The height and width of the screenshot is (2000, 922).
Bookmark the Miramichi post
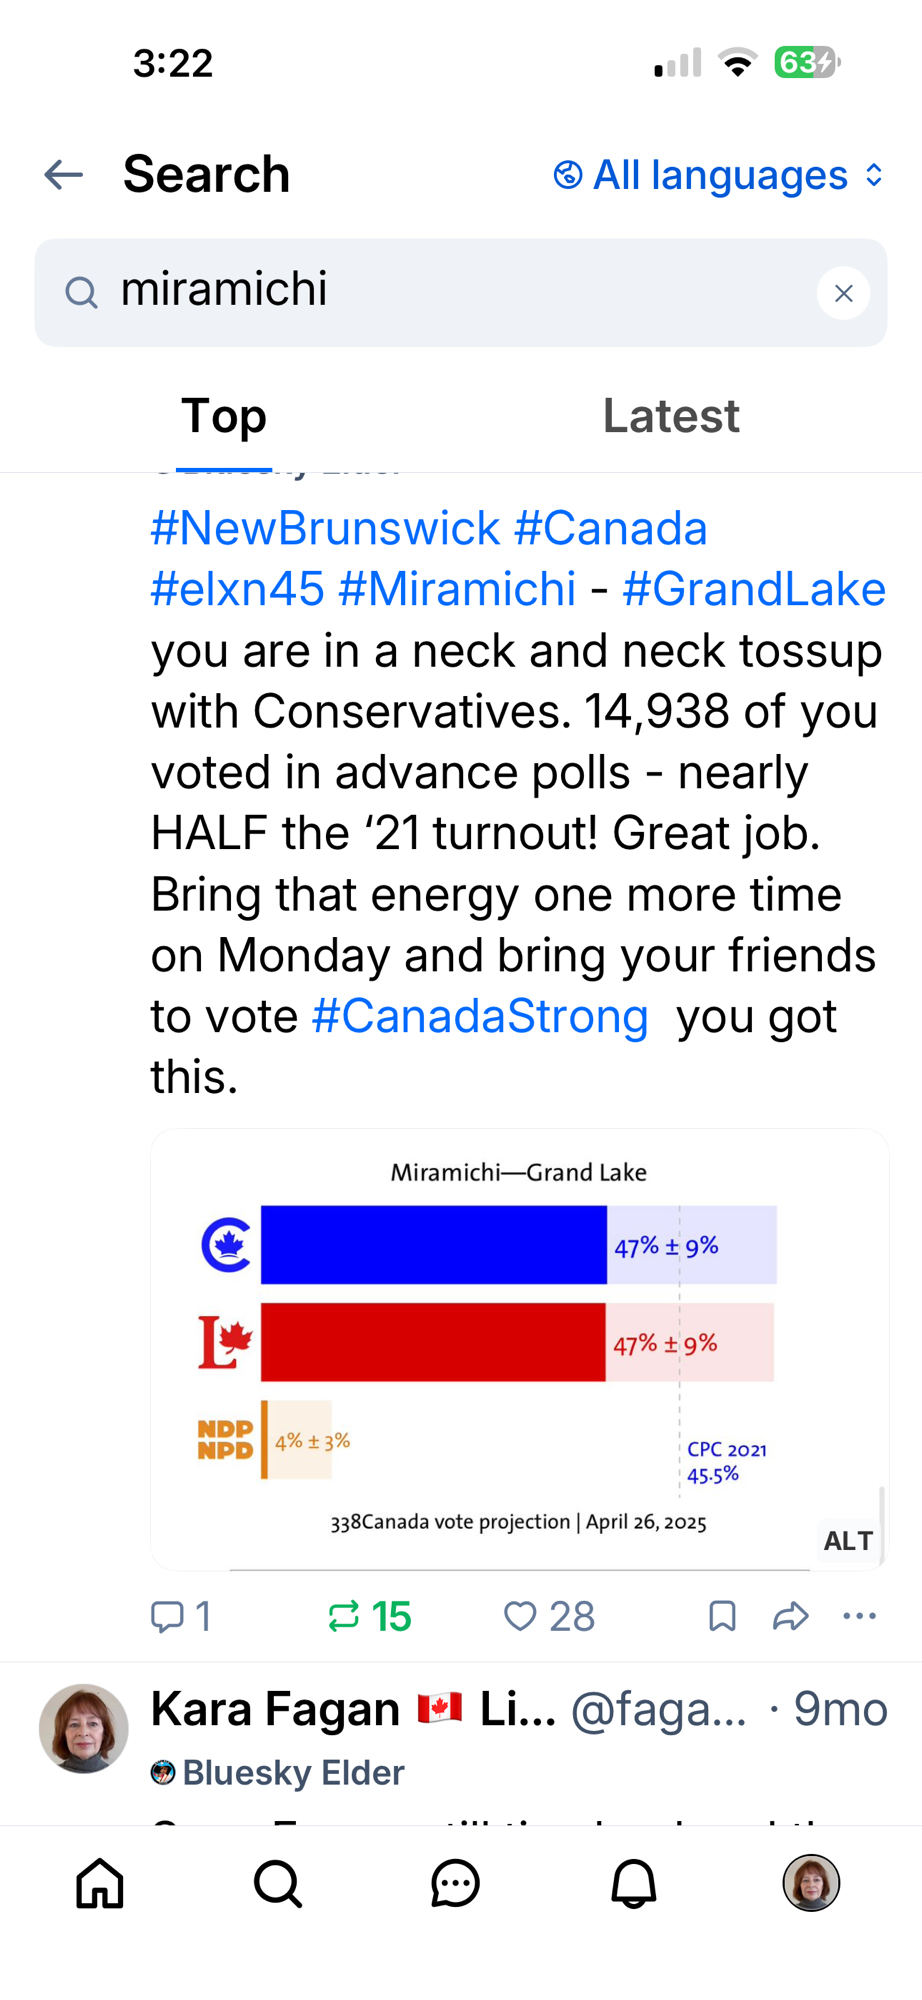pos(722,1616)
